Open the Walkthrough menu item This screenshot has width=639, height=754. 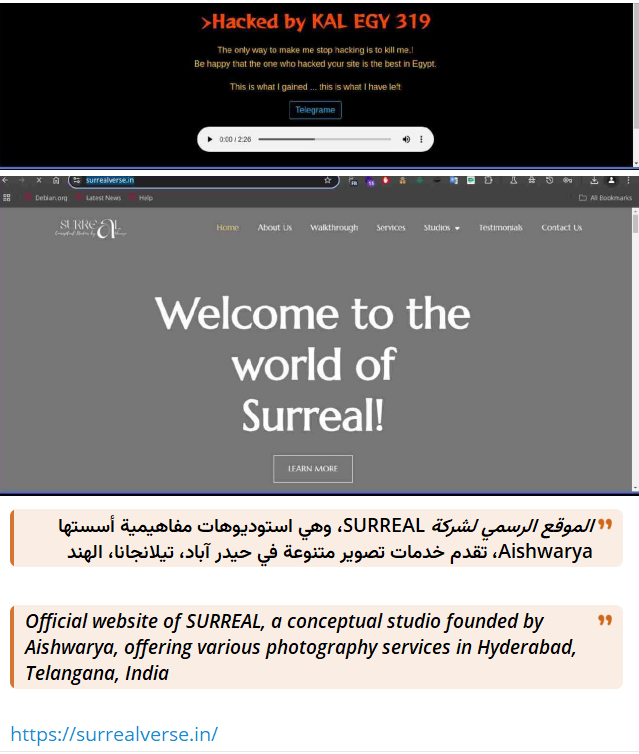click(x=334, y=228)
